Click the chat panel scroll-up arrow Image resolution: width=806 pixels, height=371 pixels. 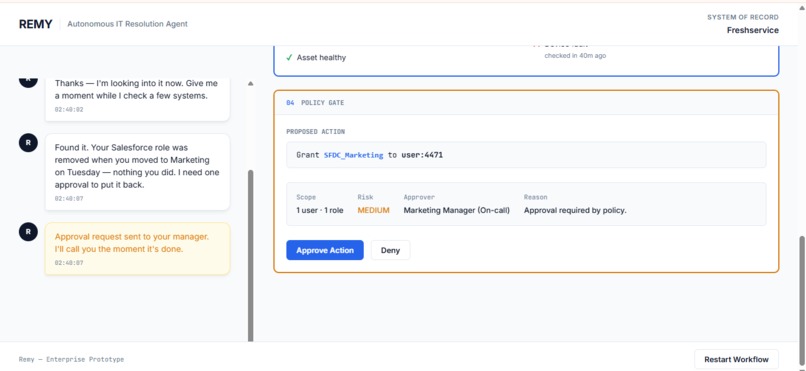click(250, 83)
